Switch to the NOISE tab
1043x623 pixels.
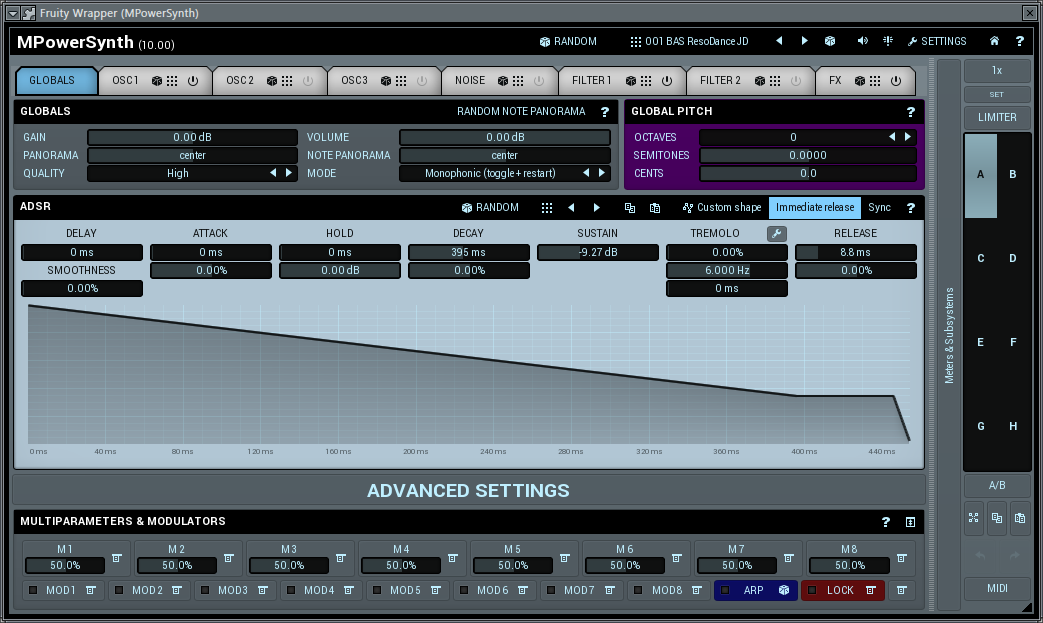pos(469,80)
